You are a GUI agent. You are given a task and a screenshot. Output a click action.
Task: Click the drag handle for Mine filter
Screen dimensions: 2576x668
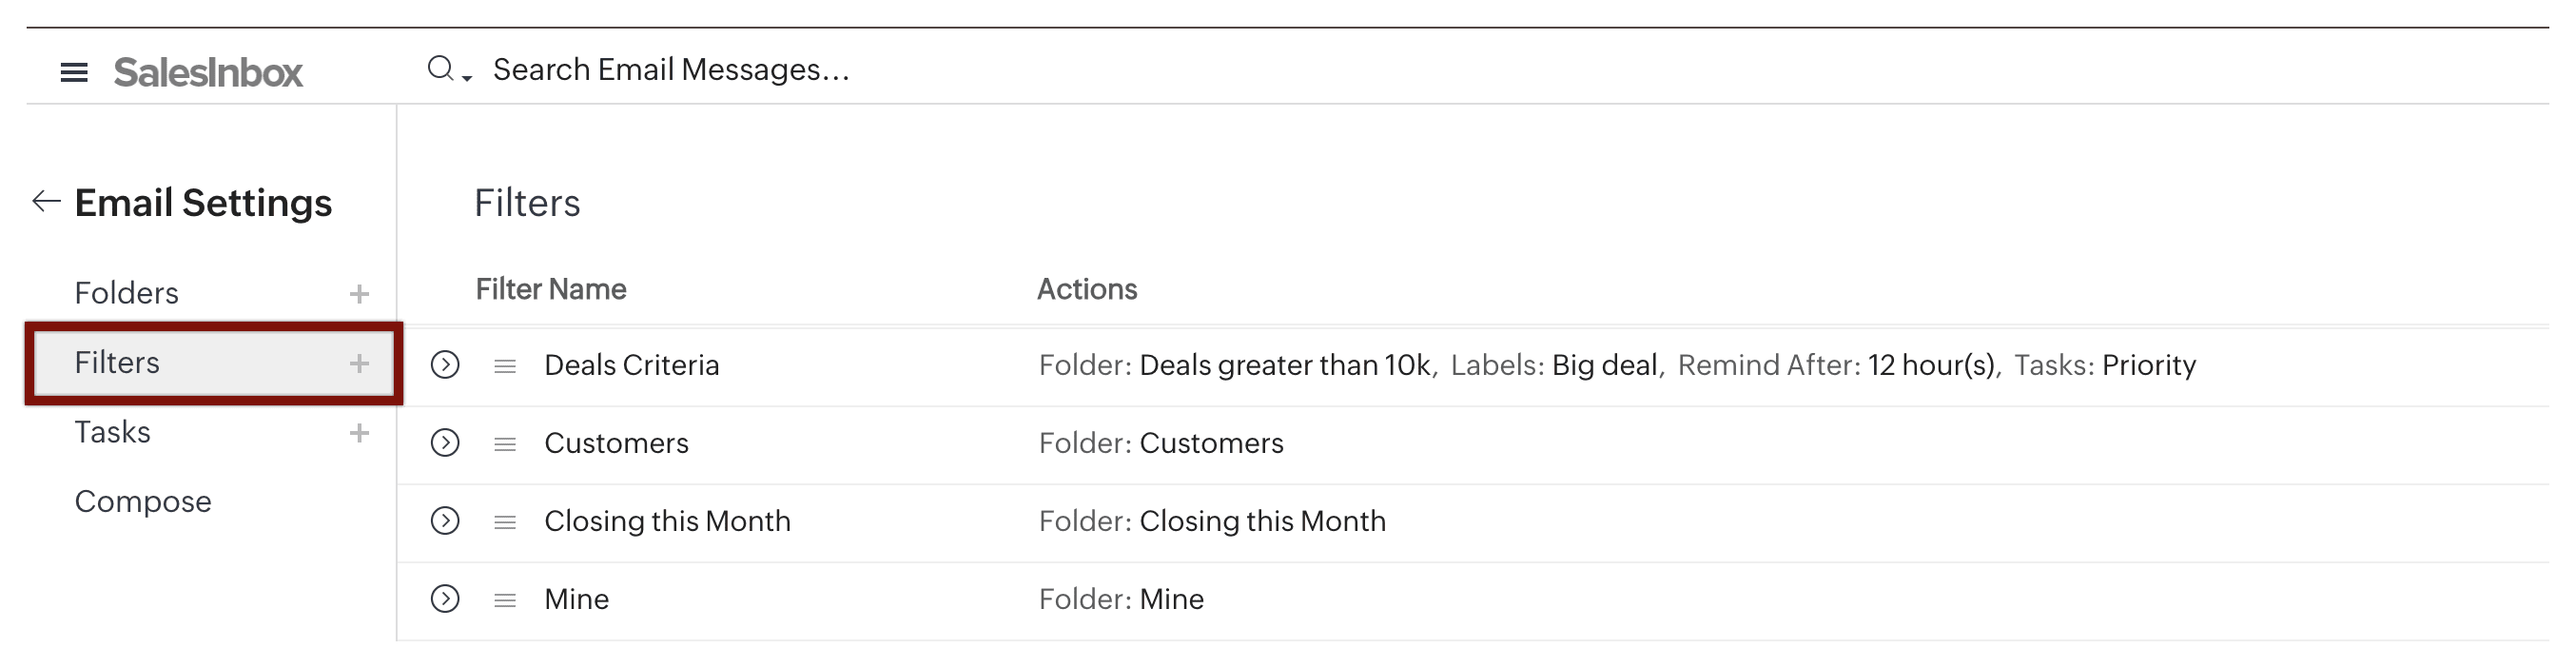(505, 600)
